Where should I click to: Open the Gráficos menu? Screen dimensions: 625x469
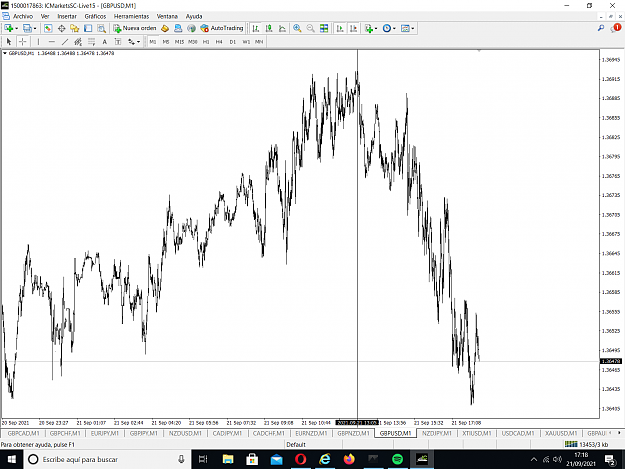tap(95, 16)
